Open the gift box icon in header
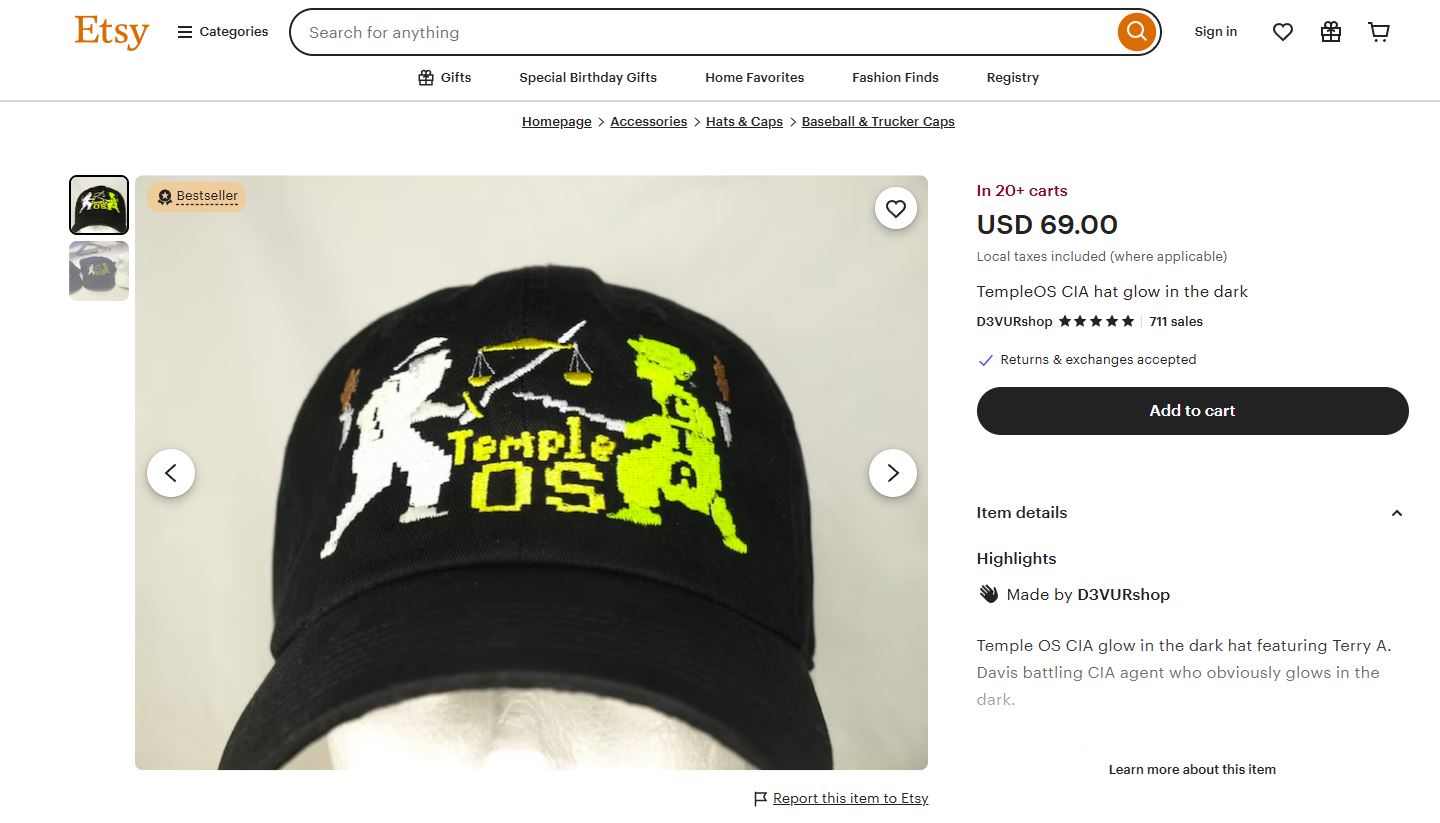This screenshot has width=1440, height=823. pyautogui.click(x=1331, y=32)
